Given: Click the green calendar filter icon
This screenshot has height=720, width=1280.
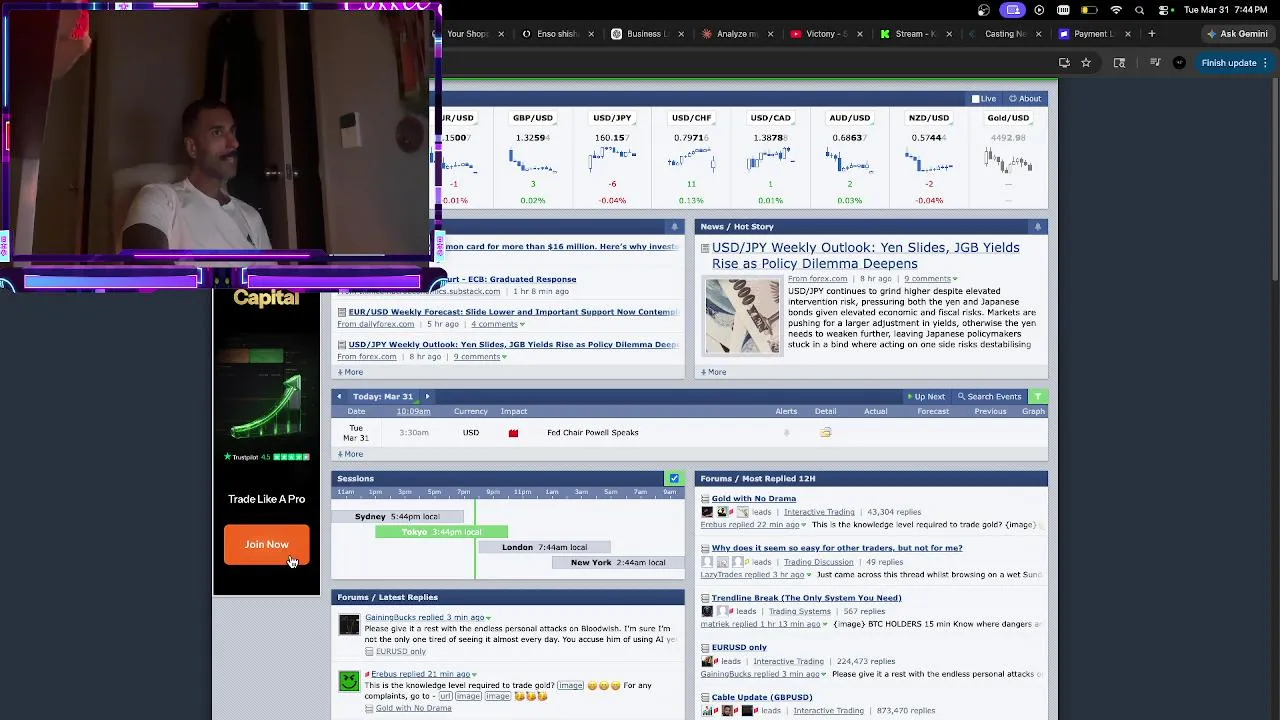Looking at the screenshot, I should click(1038, 397).
